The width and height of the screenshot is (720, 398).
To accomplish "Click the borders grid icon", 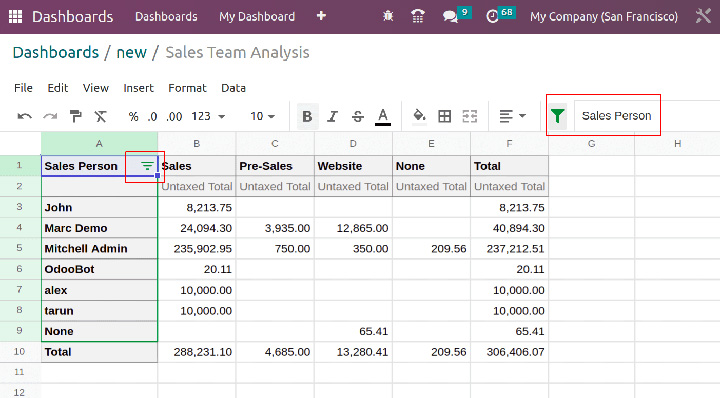I will [444, 116].
